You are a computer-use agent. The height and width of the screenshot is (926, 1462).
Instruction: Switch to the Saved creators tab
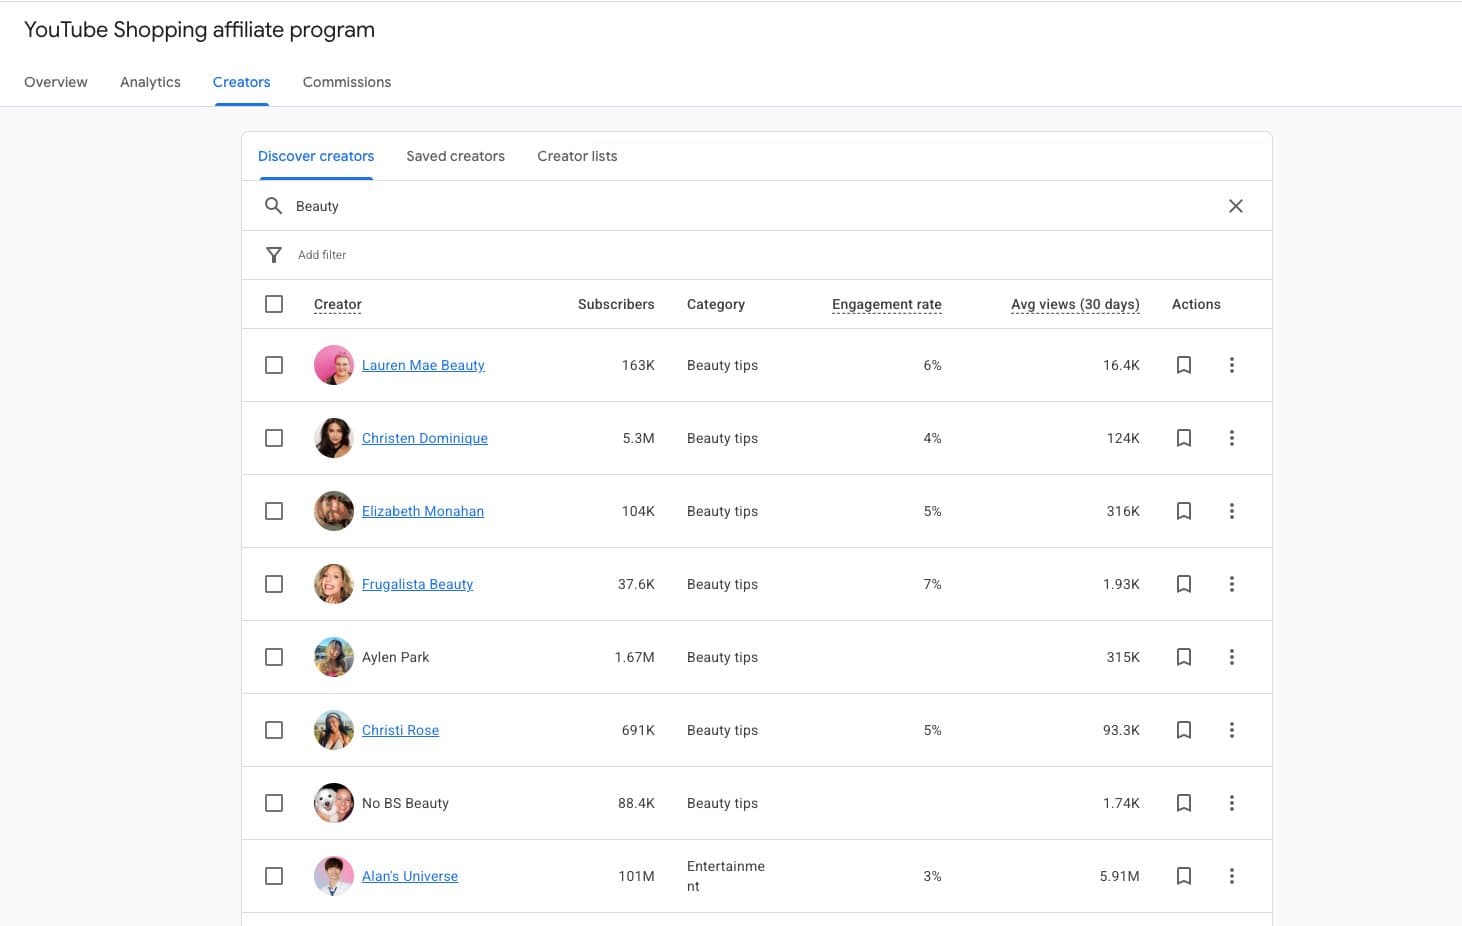[x=455, y=156]
